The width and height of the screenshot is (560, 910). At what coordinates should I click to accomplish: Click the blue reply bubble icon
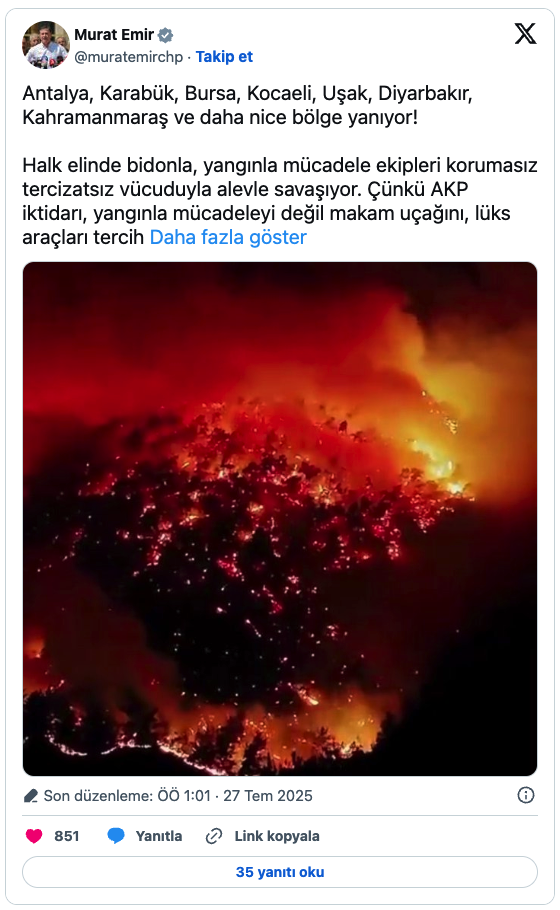tap(116, 836)
